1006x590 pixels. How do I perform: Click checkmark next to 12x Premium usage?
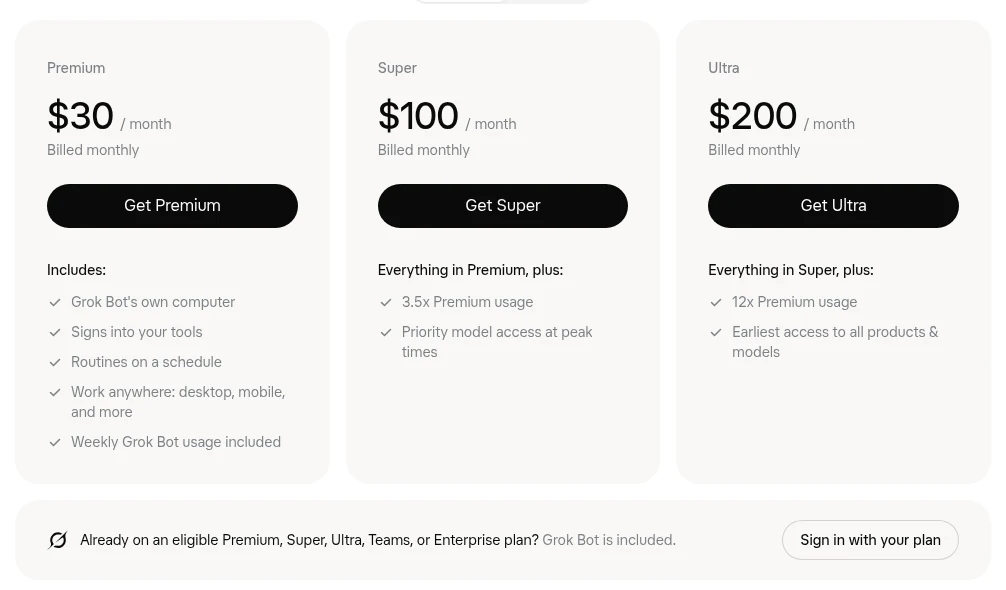716,302
